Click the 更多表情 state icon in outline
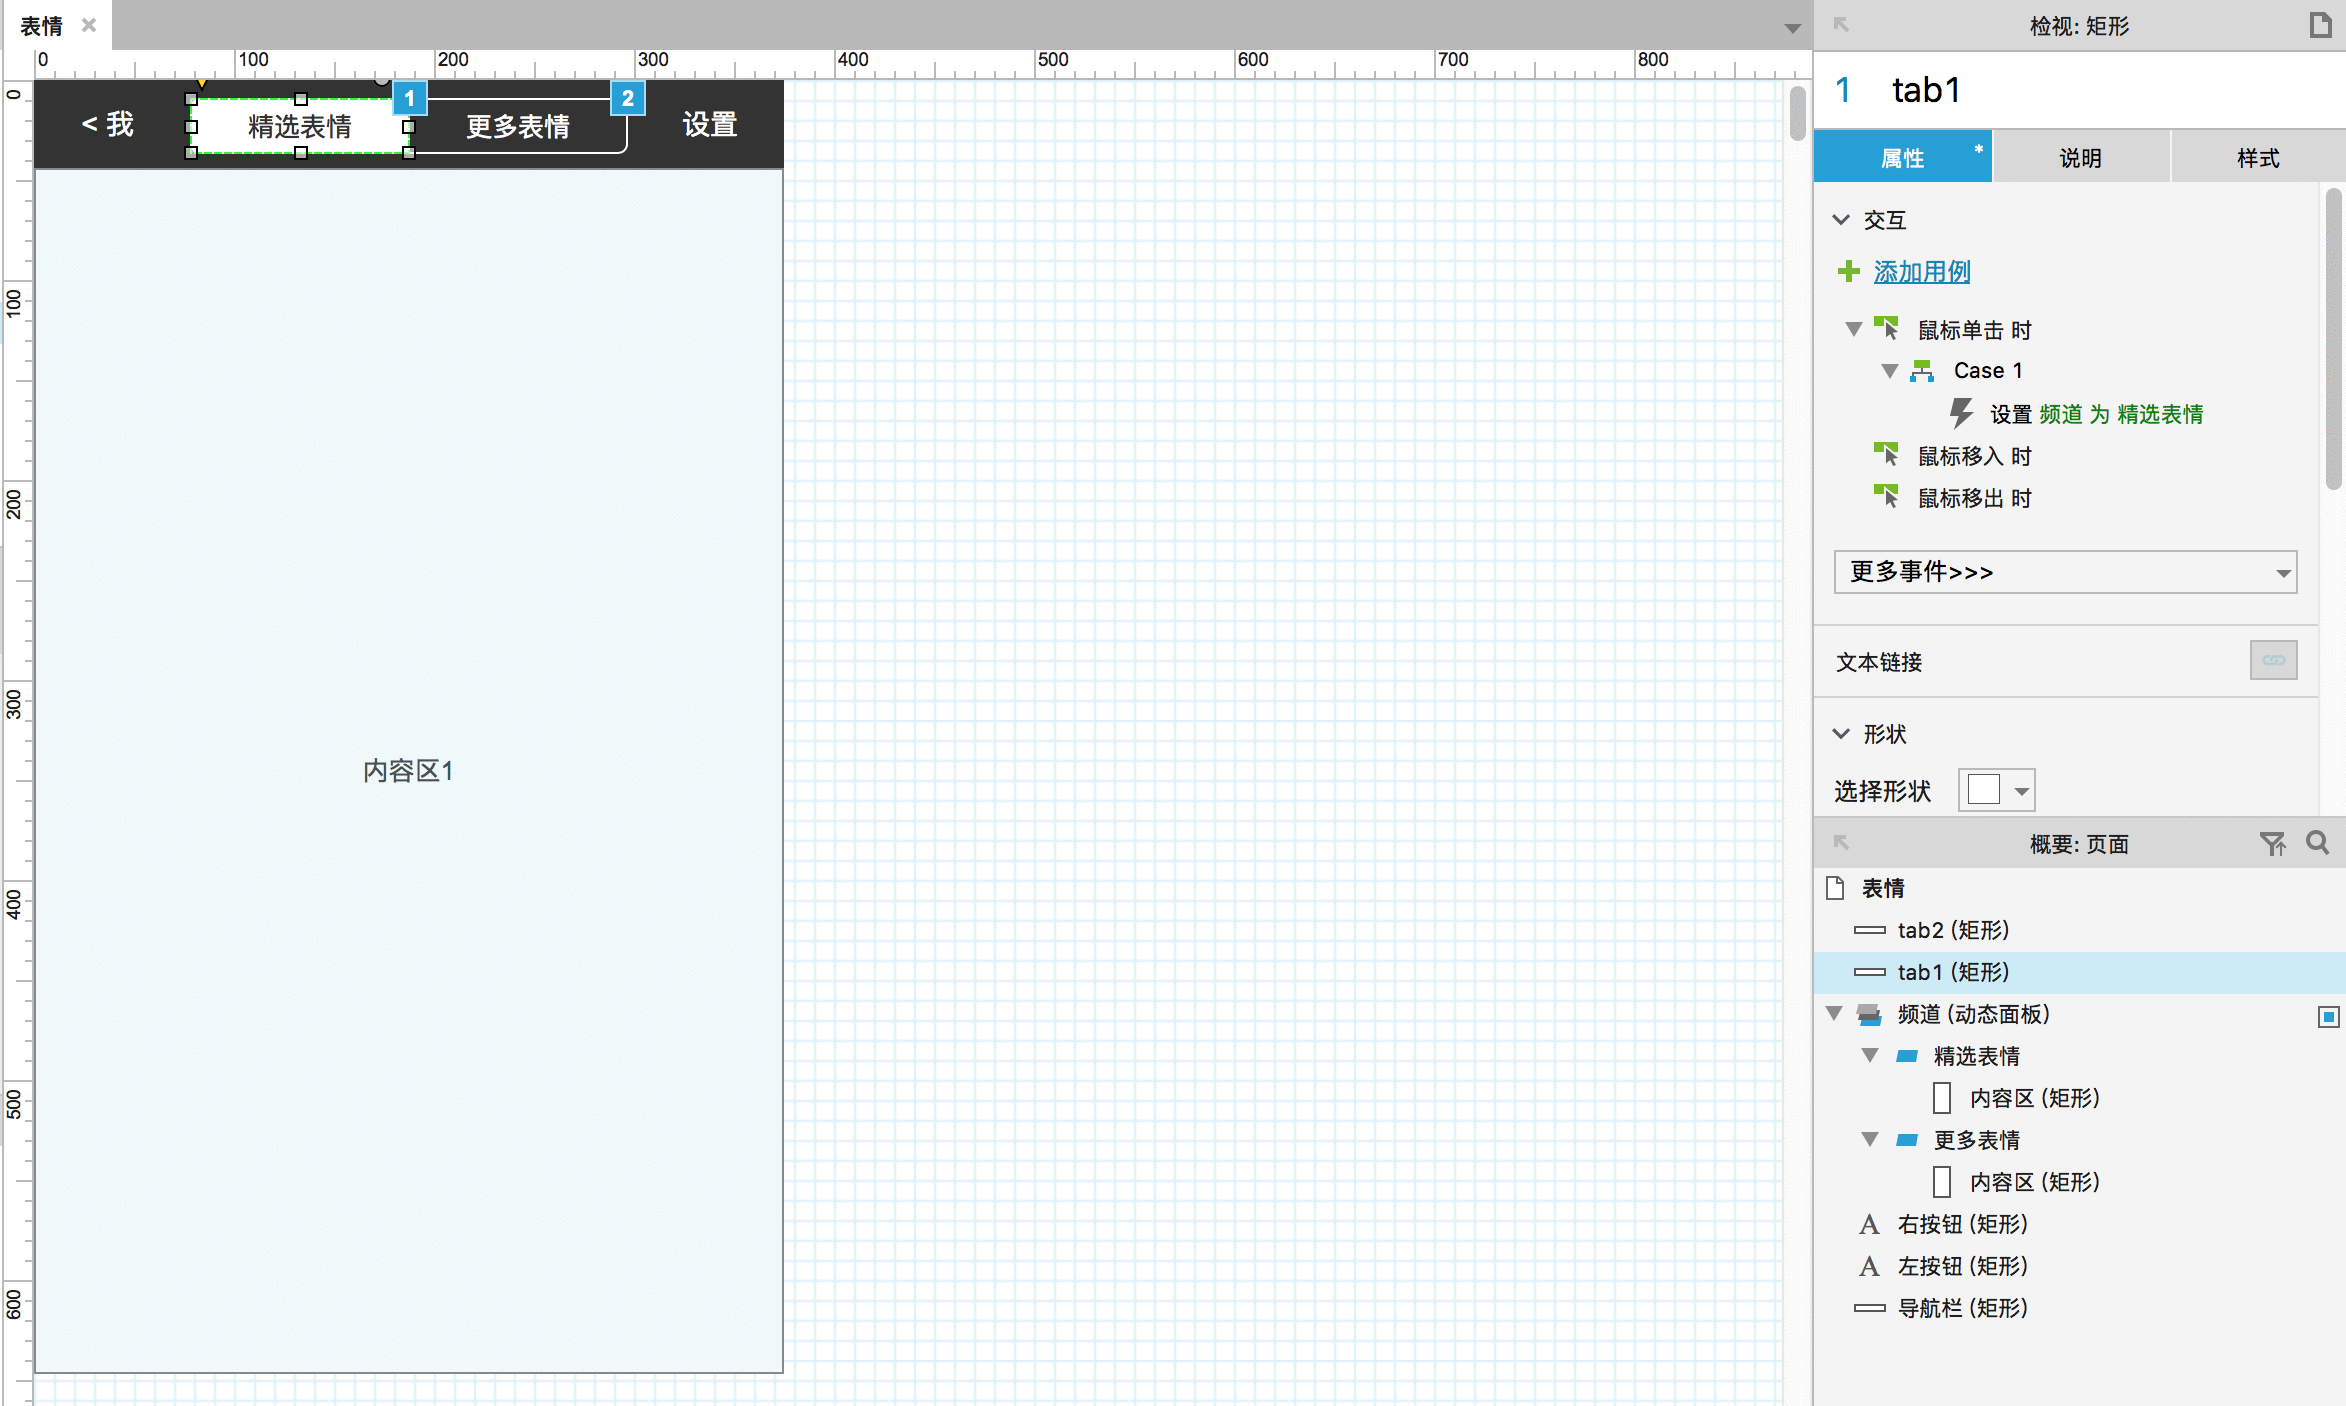This screenshot has width=2346, height=1406. point(1907,1140)
